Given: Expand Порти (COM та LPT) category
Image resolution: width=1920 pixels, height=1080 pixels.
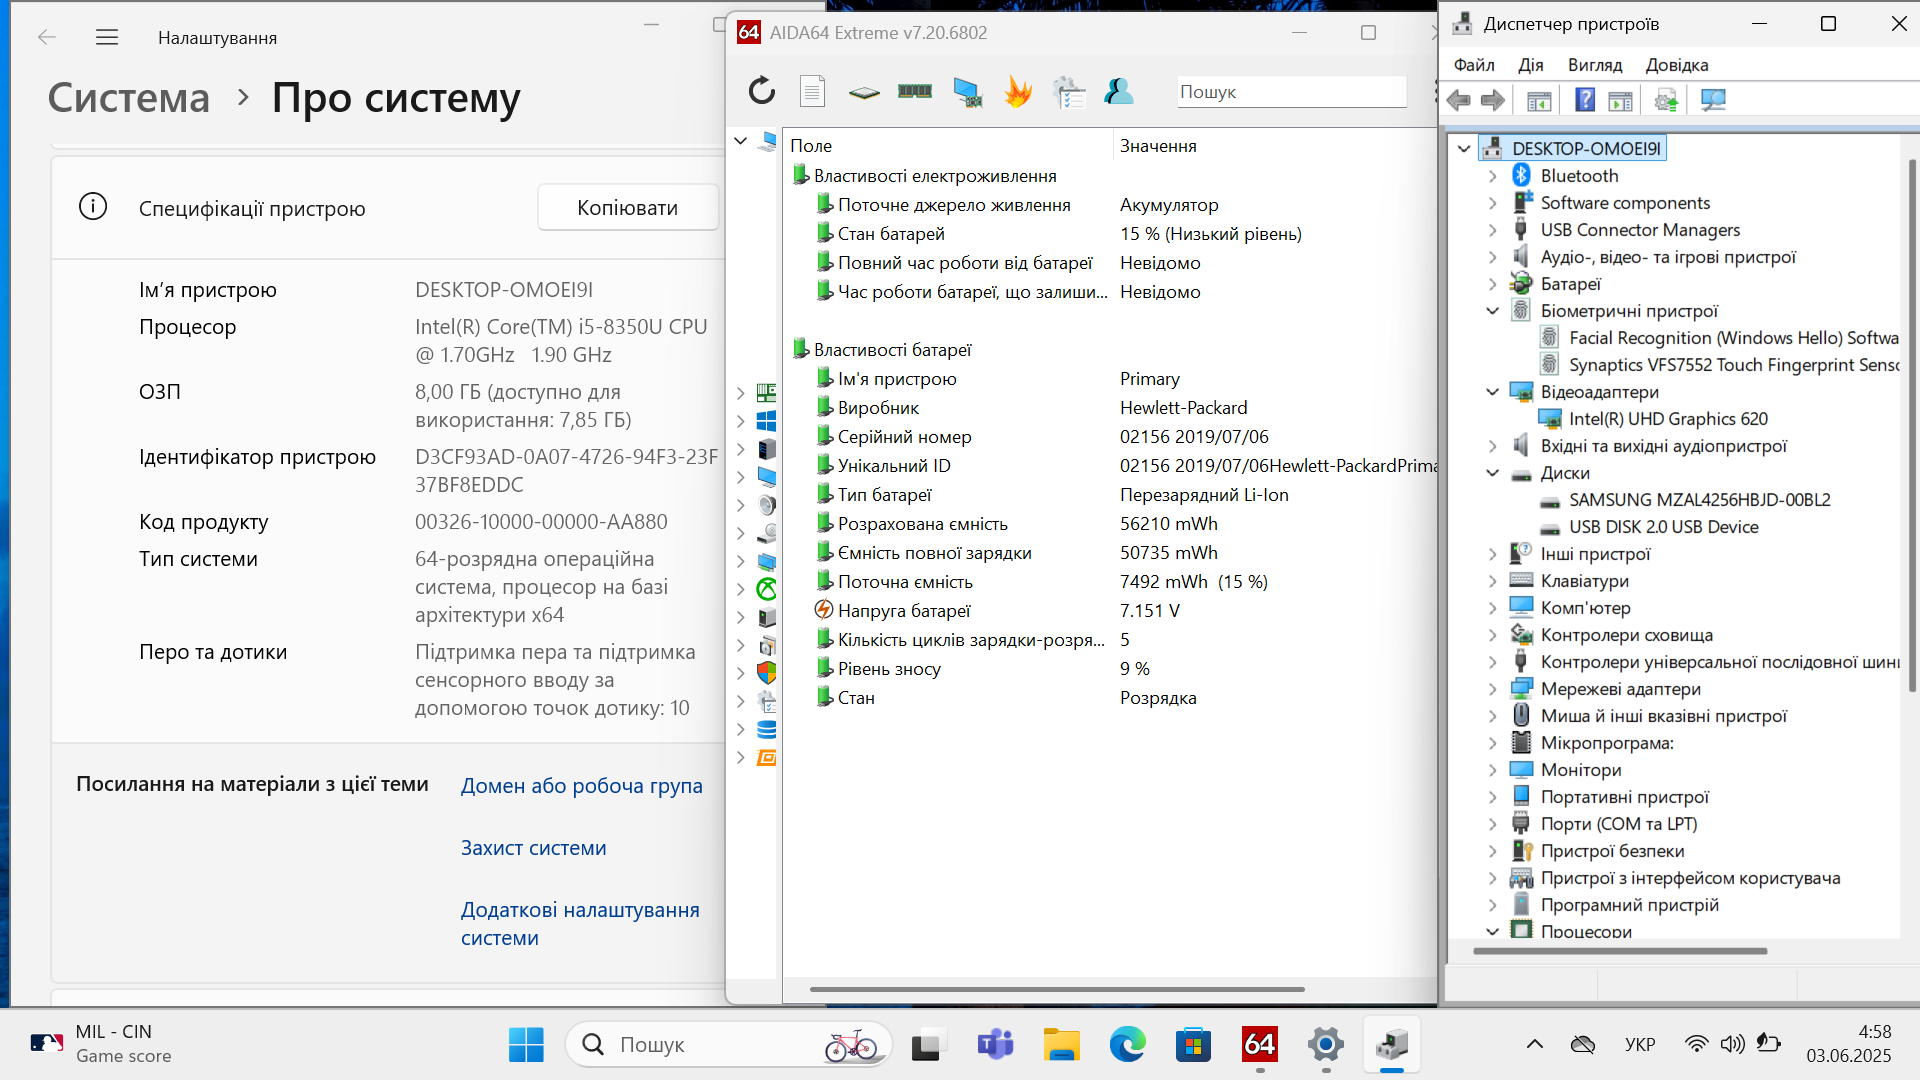Looking at the screenshot, I should (x=1492, y=824).
